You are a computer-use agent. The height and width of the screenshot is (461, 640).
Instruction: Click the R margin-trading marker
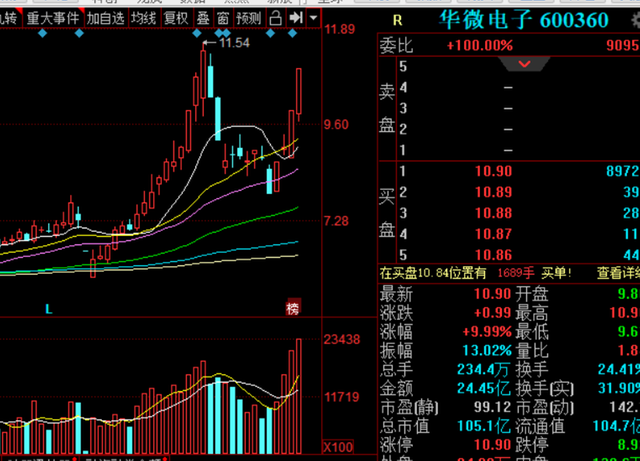pyautogui.click(x=397, y=19)
